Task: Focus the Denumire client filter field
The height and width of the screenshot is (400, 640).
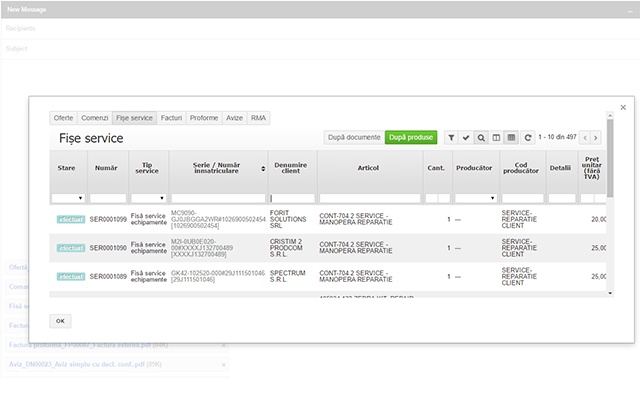Action: click(x=292, y=198)
